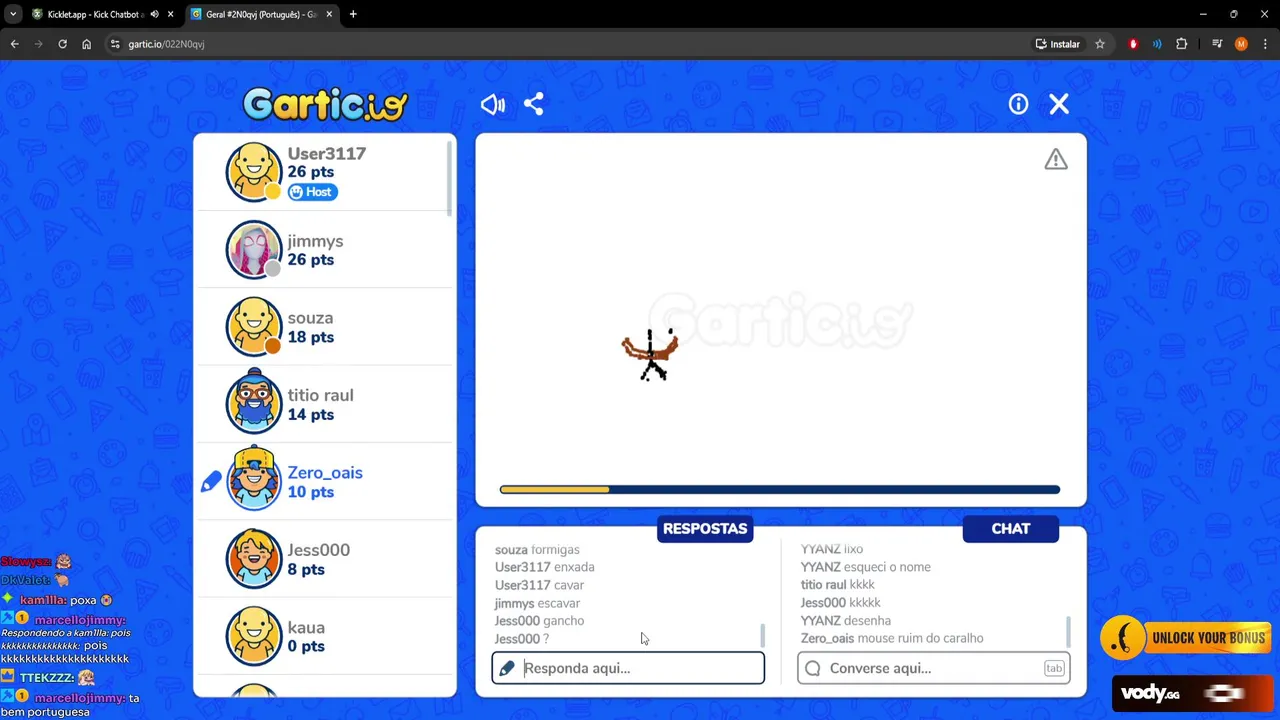Click the gartic.io address bar
This screenshot has width=1280, height=720.
tap(565, 44)
